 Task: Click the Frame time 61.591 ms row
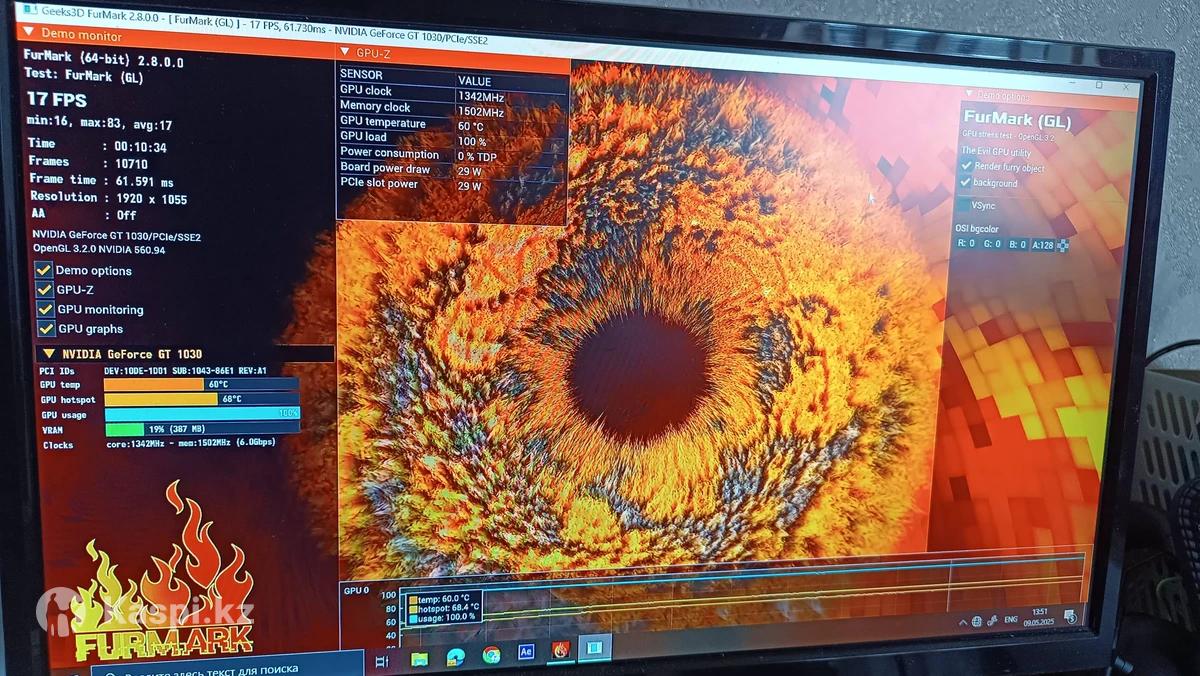coord(101,181)
